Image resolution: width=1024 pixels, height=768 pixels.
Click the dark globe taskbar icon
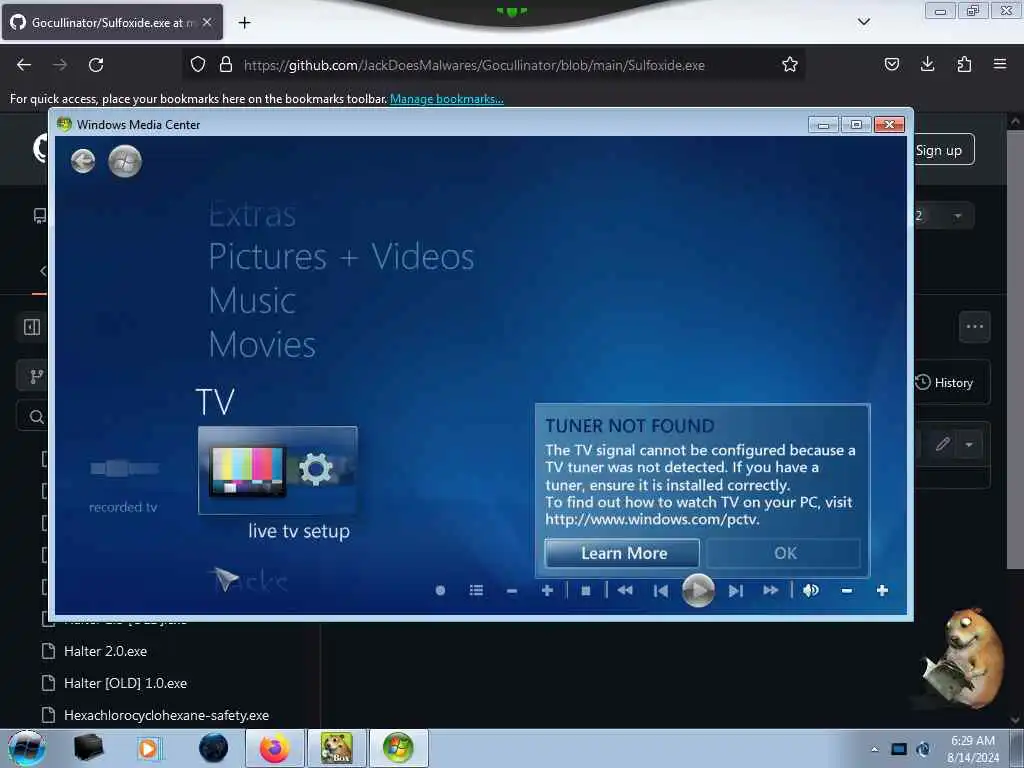pos(214,748)
